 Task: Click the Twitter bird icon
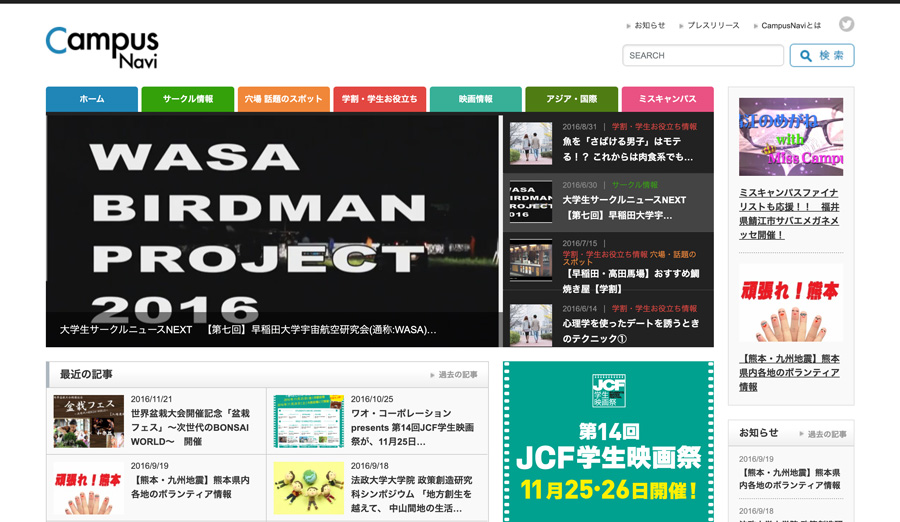point(846,24)
